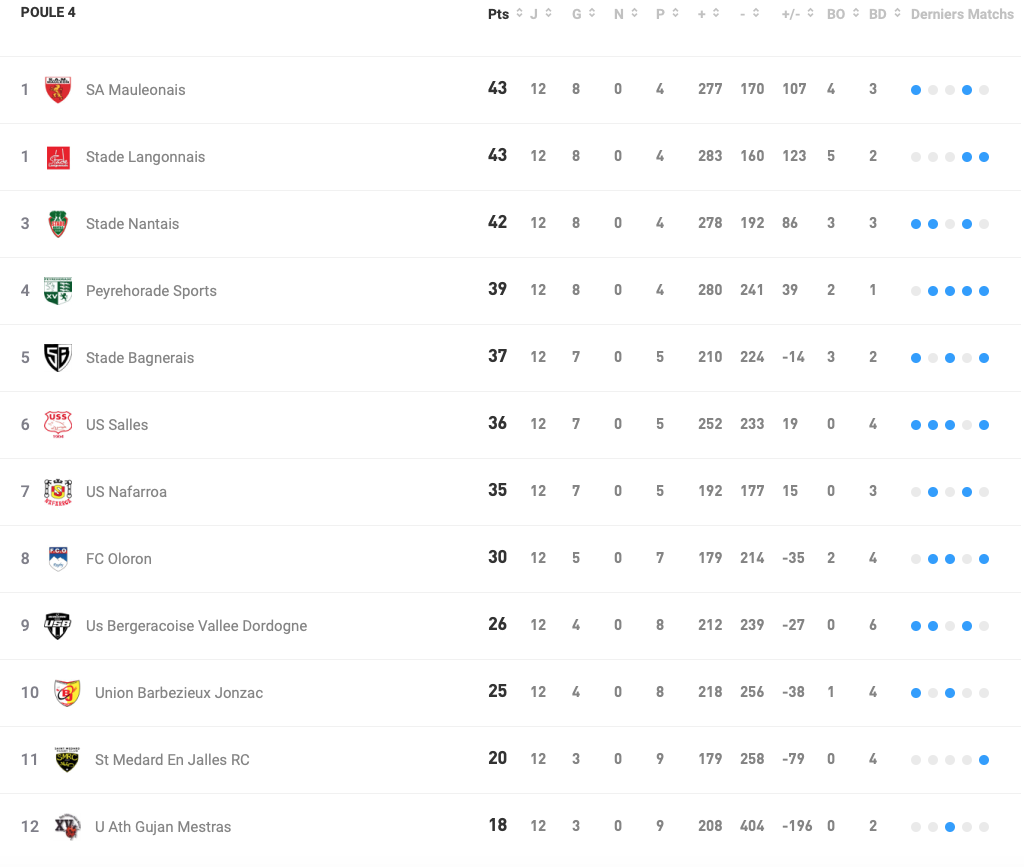Open the Union Barbezieux Jonzac team page
This screenshot has height=867, width=1024.
[x=177, y=692]
